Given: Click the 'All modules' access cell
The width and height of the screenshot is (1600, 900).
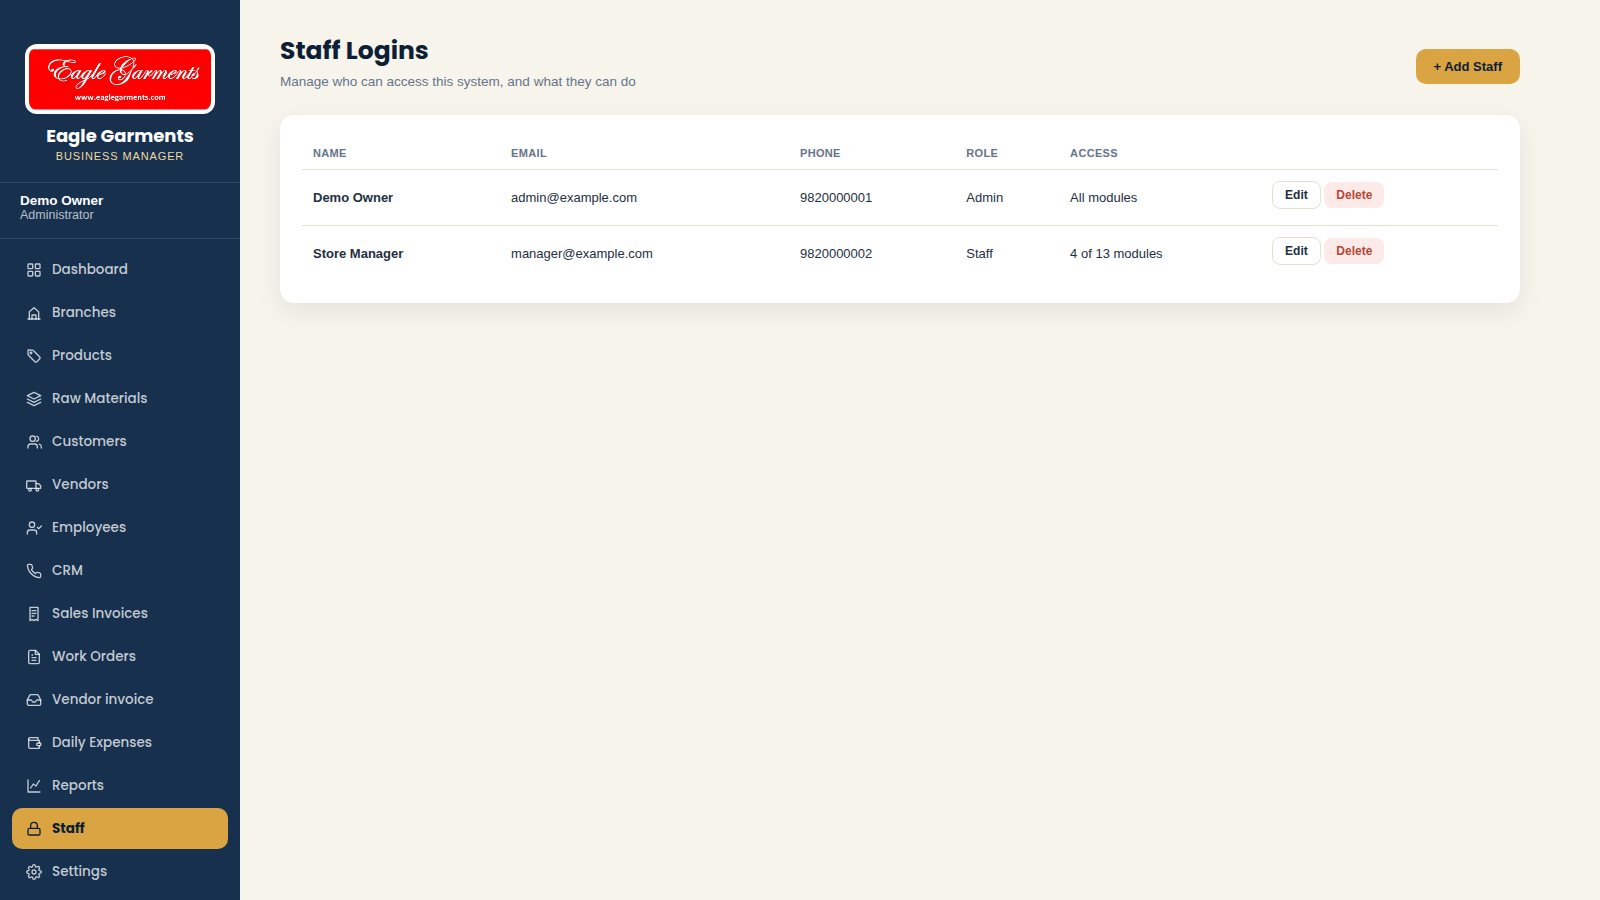Looking at the screenshot, I should click(1103, 198).
